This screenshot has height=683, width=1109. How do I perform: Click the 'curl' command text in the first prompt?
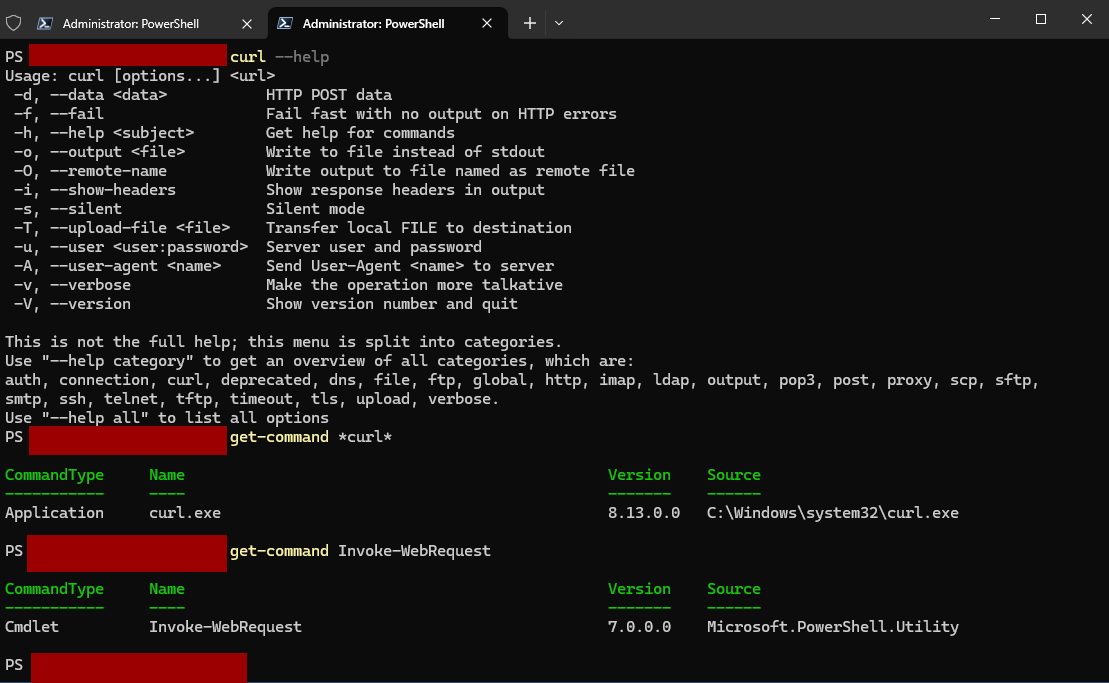(x=248, y=57)
